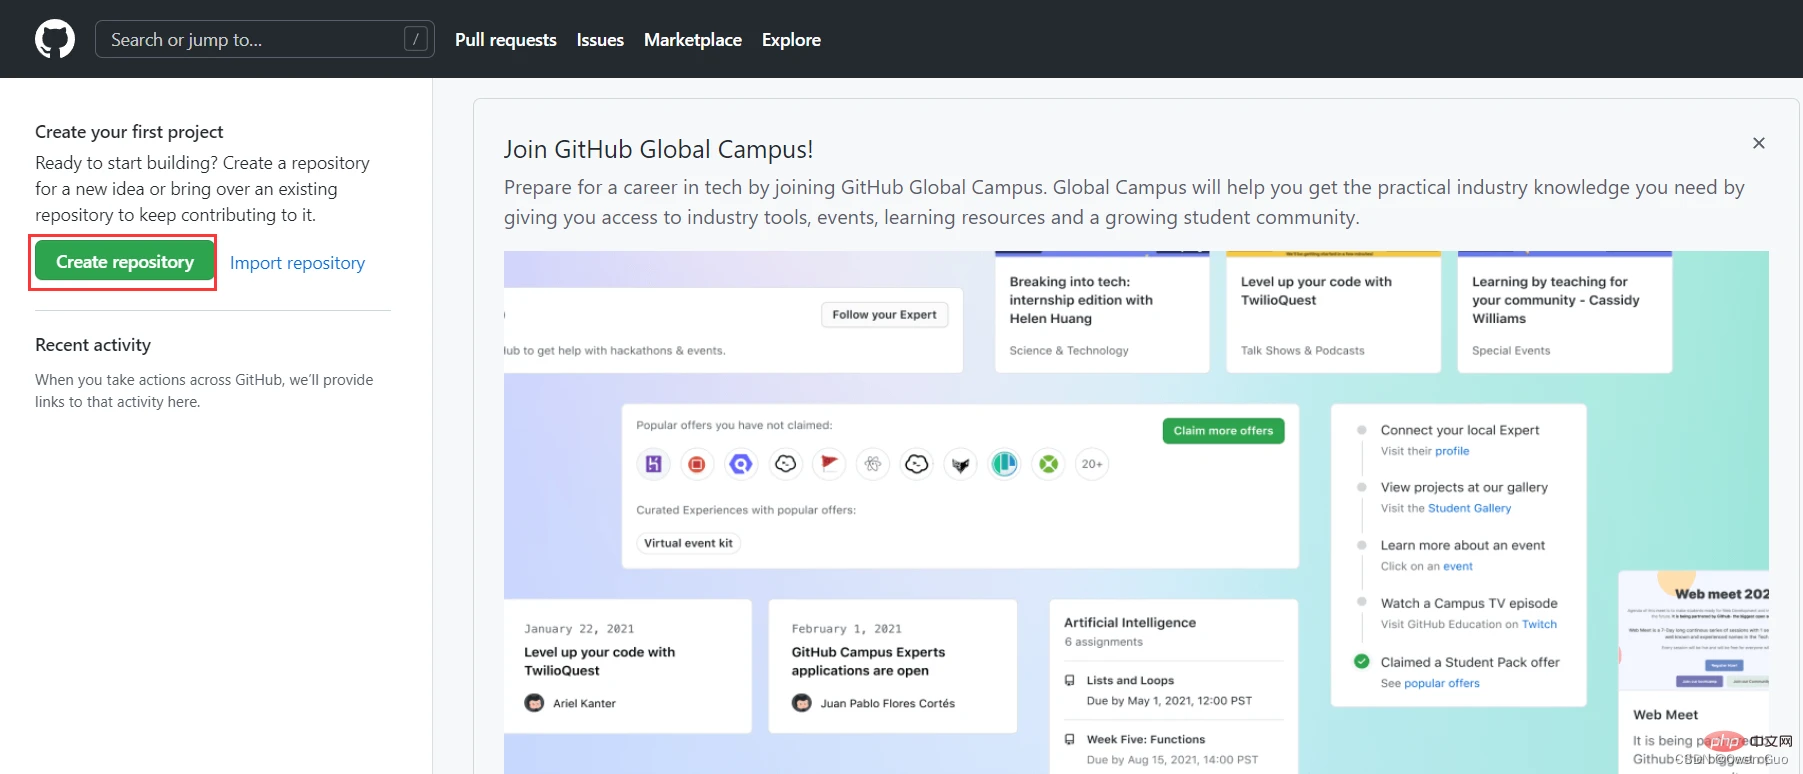The width and height of the screenshot is (1803, 774).
Task: Click the green Create repository button
Action: (x=124, y=262)
